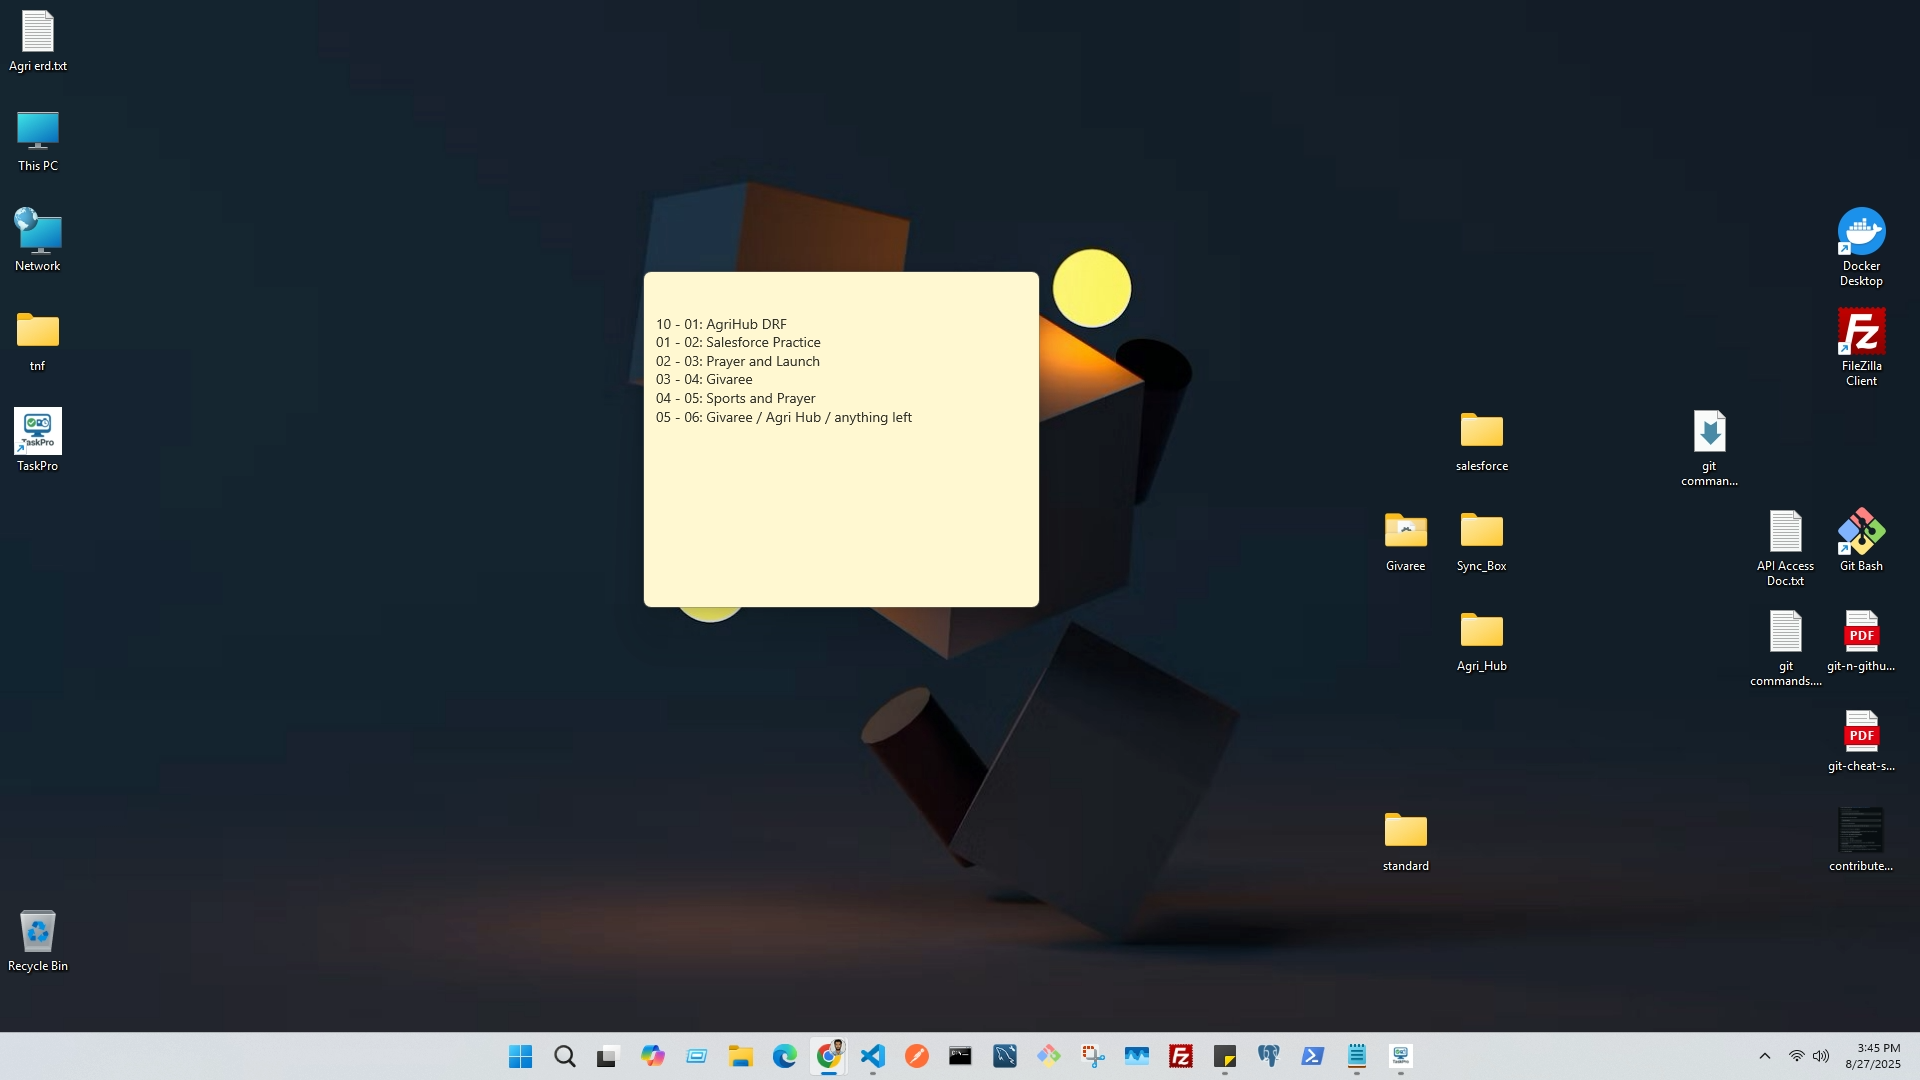Open the volume speaker control
Viewport: 1920px width, 1080px height.
(1821, 1056)
